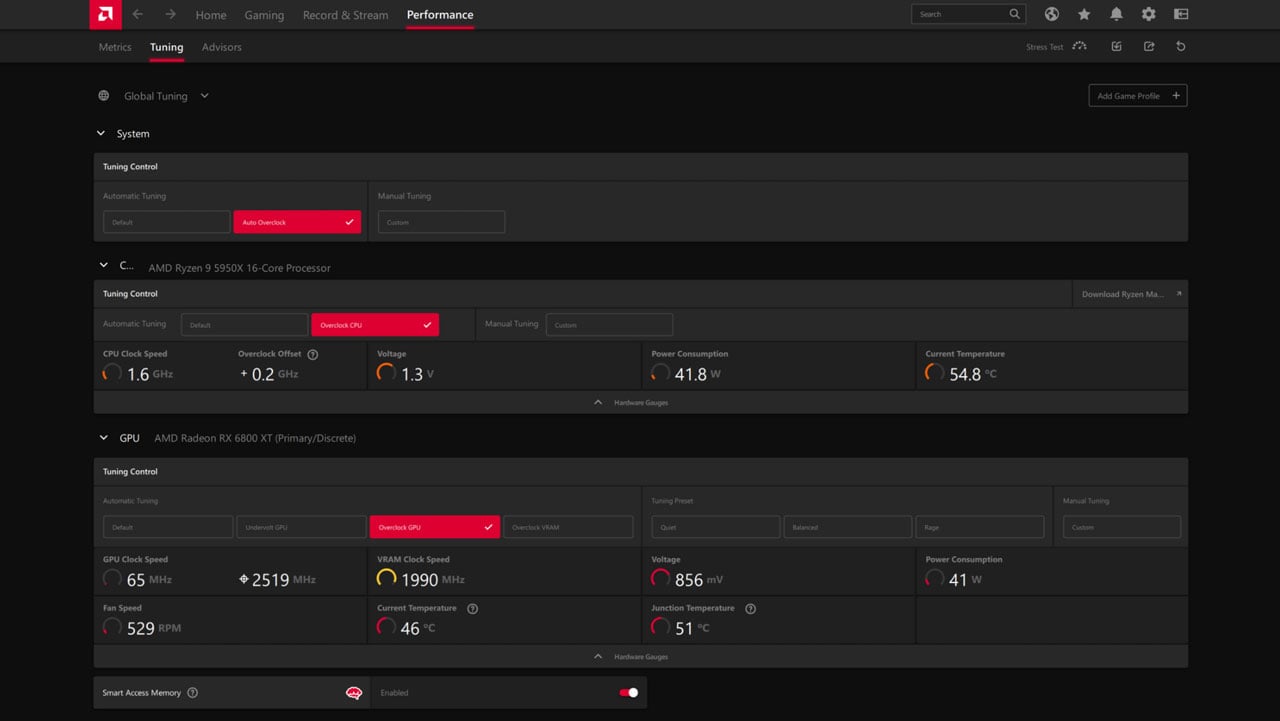Viewport: 1280px width, 721px height.
Task: Open the Gaming menu
Action: (264, 15)
